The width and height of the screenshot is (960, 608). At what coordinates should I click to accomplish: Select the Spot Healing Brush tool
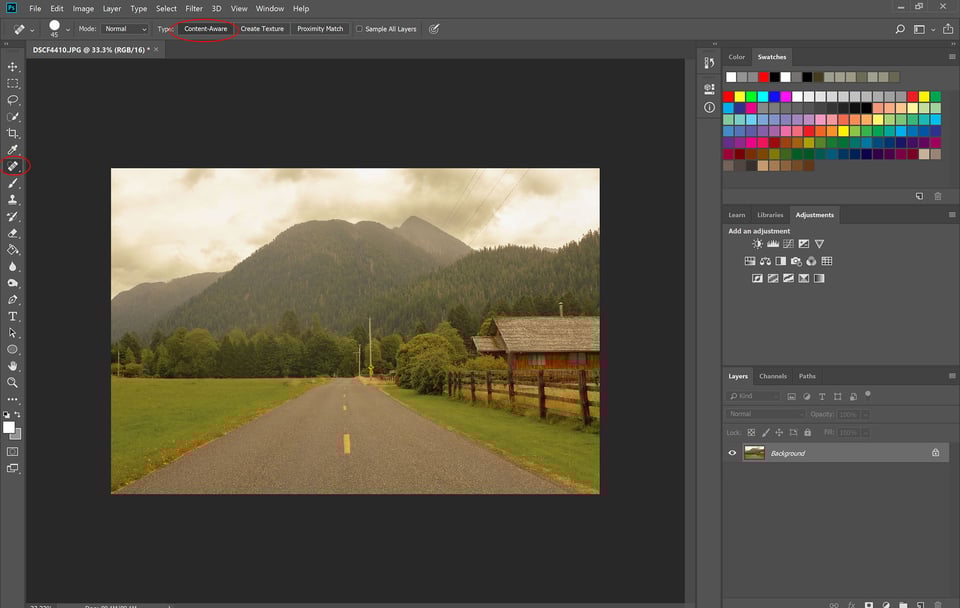pyautogui.click(x=12, y=166)
